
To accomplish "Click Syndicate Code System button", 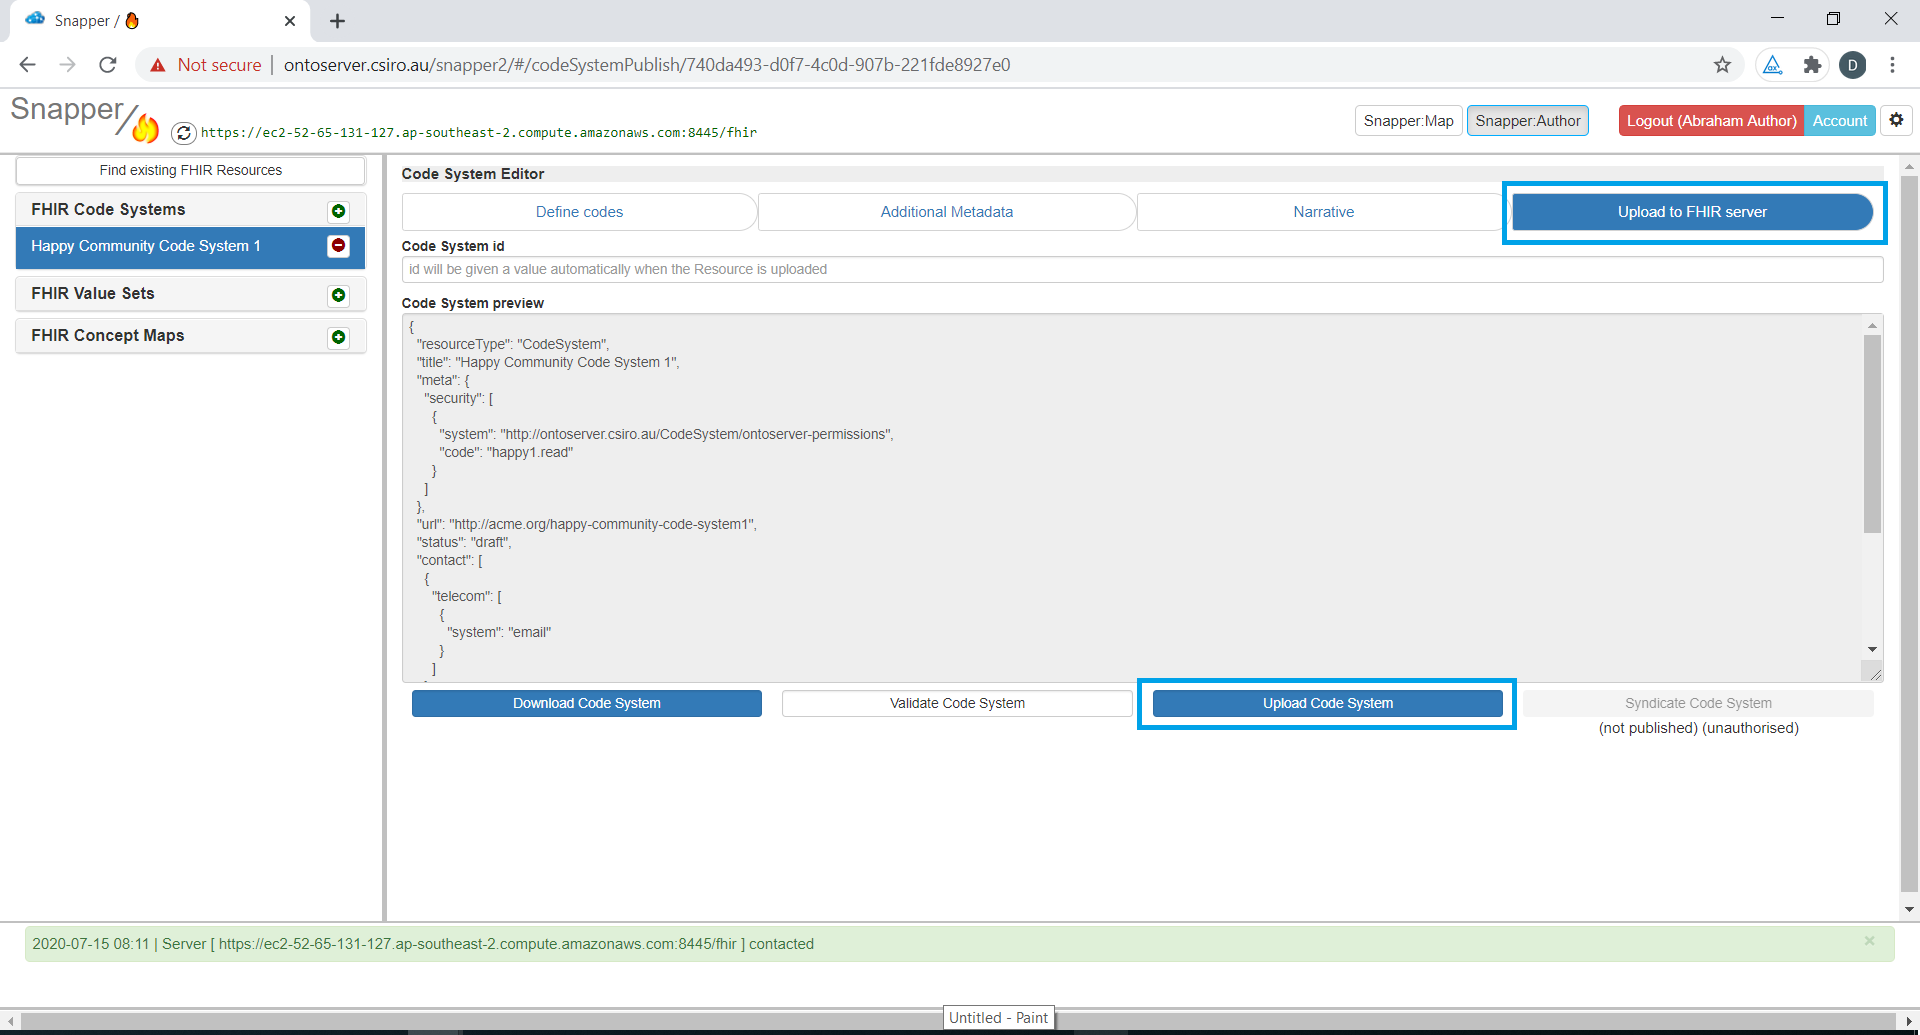I will (x=1698, y=703).
